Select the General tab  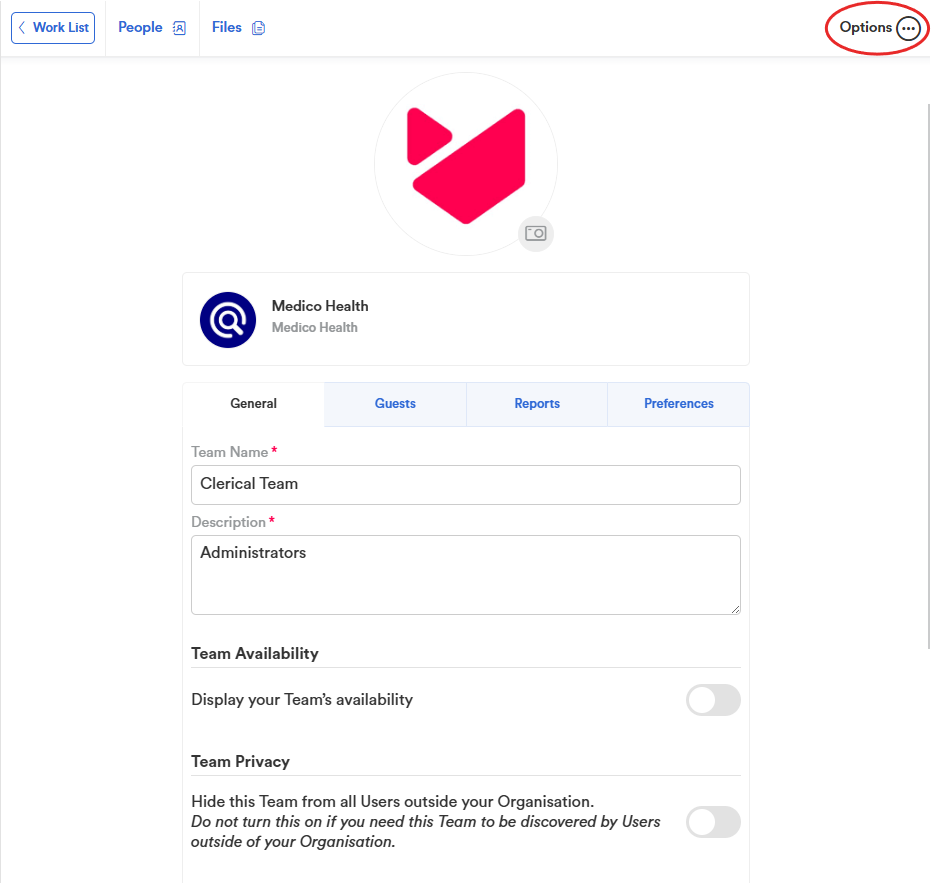click(254, 404)
